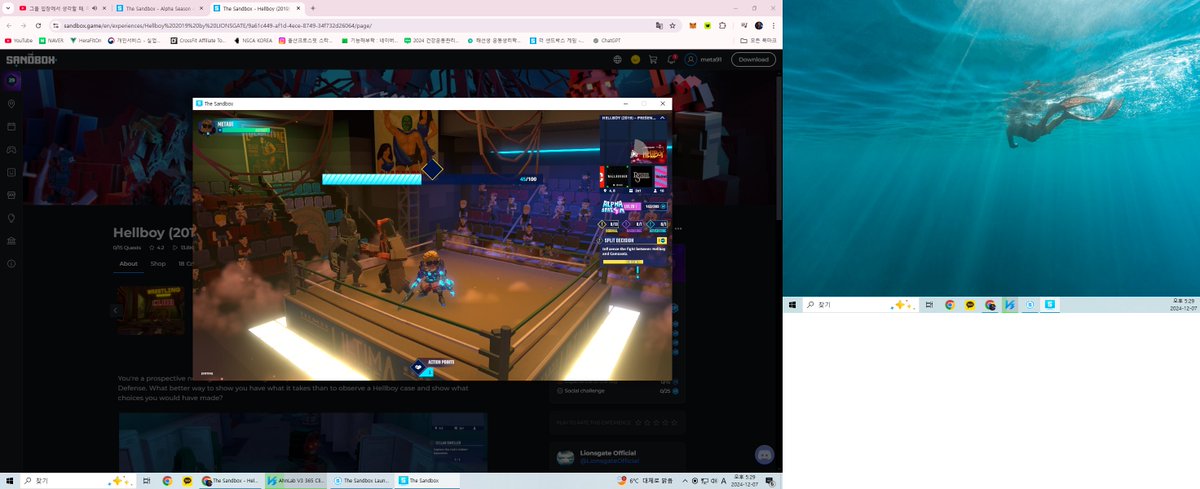Image resolution: width=1200 pixels, height=489 pixels.
Task: Open Chrome extensions puzzle icon
Action: (x=722, y=25)
